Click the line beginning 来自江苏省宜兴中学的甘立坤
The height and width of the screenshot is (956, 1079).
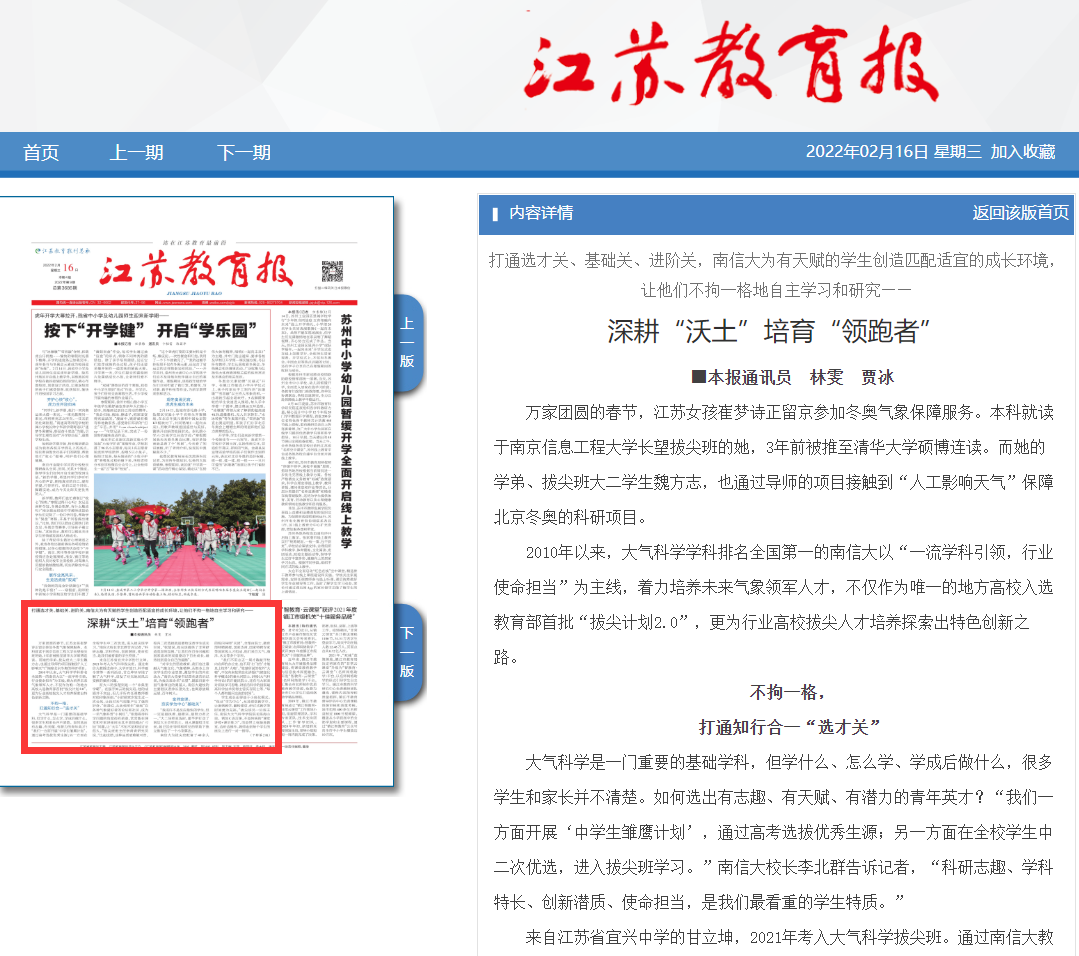tap(789, 937)
